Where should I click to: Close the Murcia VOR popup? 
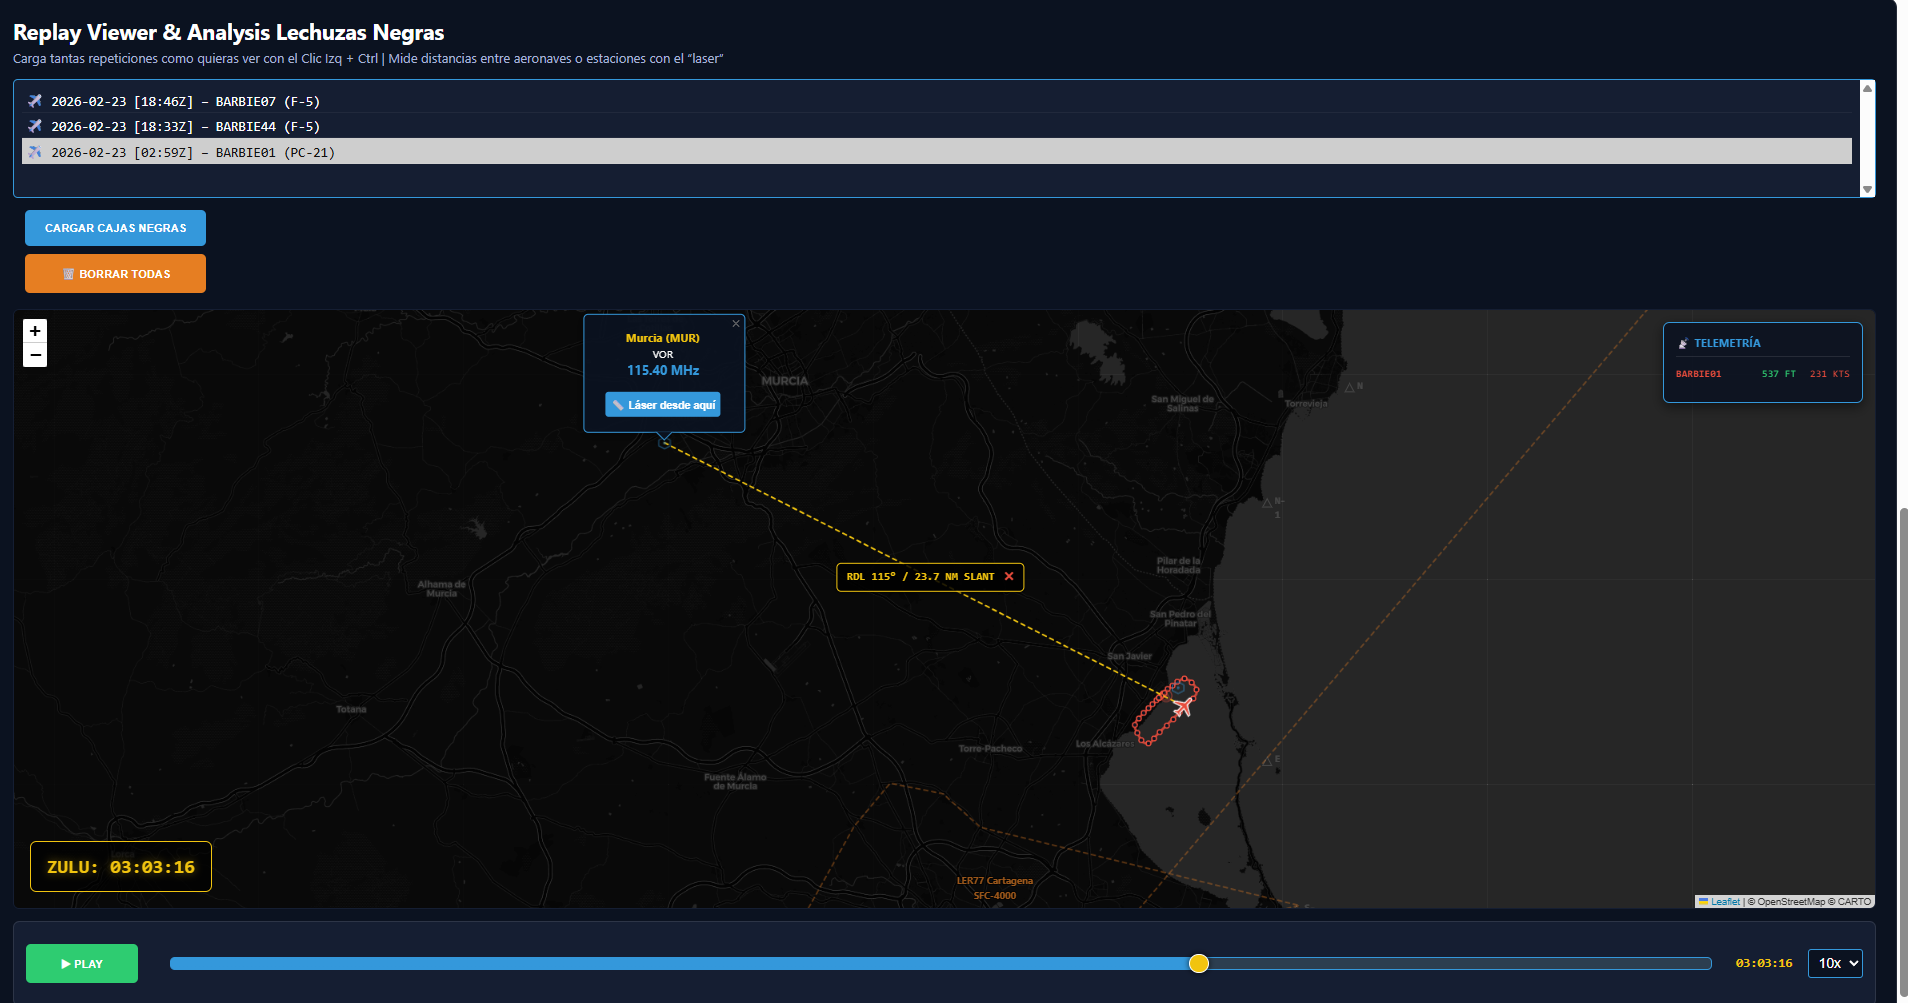(x=736, y=324)
